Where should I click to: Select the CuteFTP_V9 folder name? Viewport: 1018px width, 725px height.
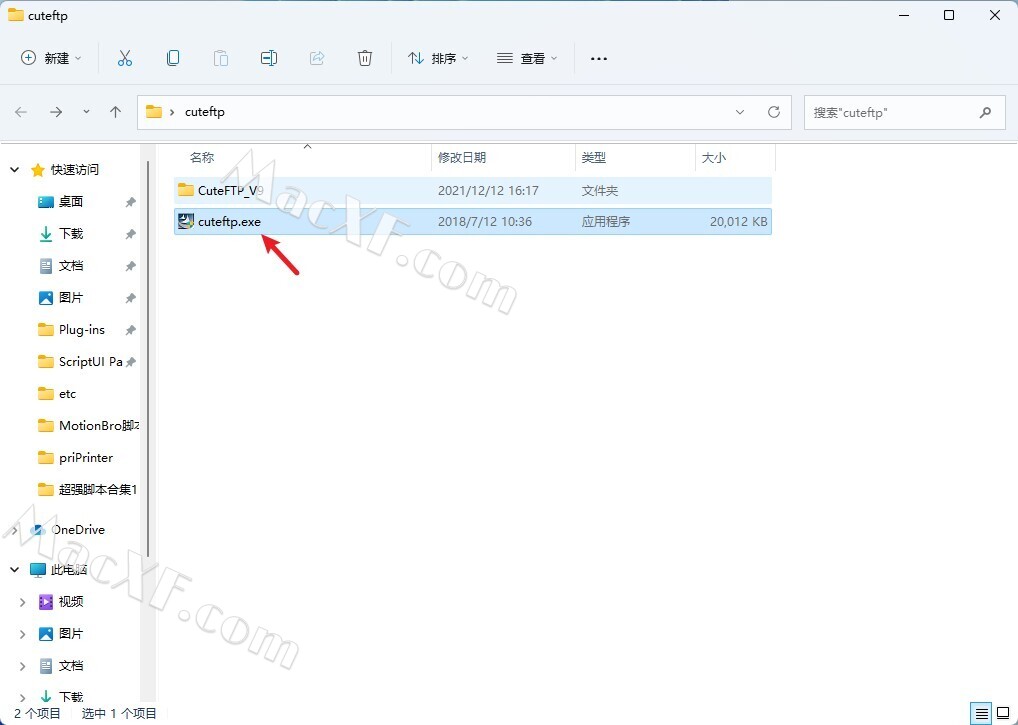click(230, 190)
